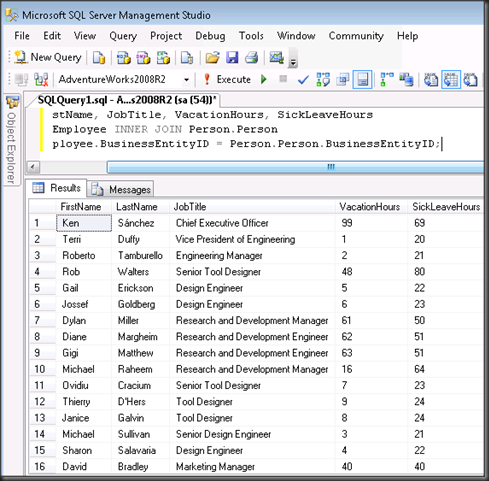
Task: Open the Window menu
Action: [296, 36]
